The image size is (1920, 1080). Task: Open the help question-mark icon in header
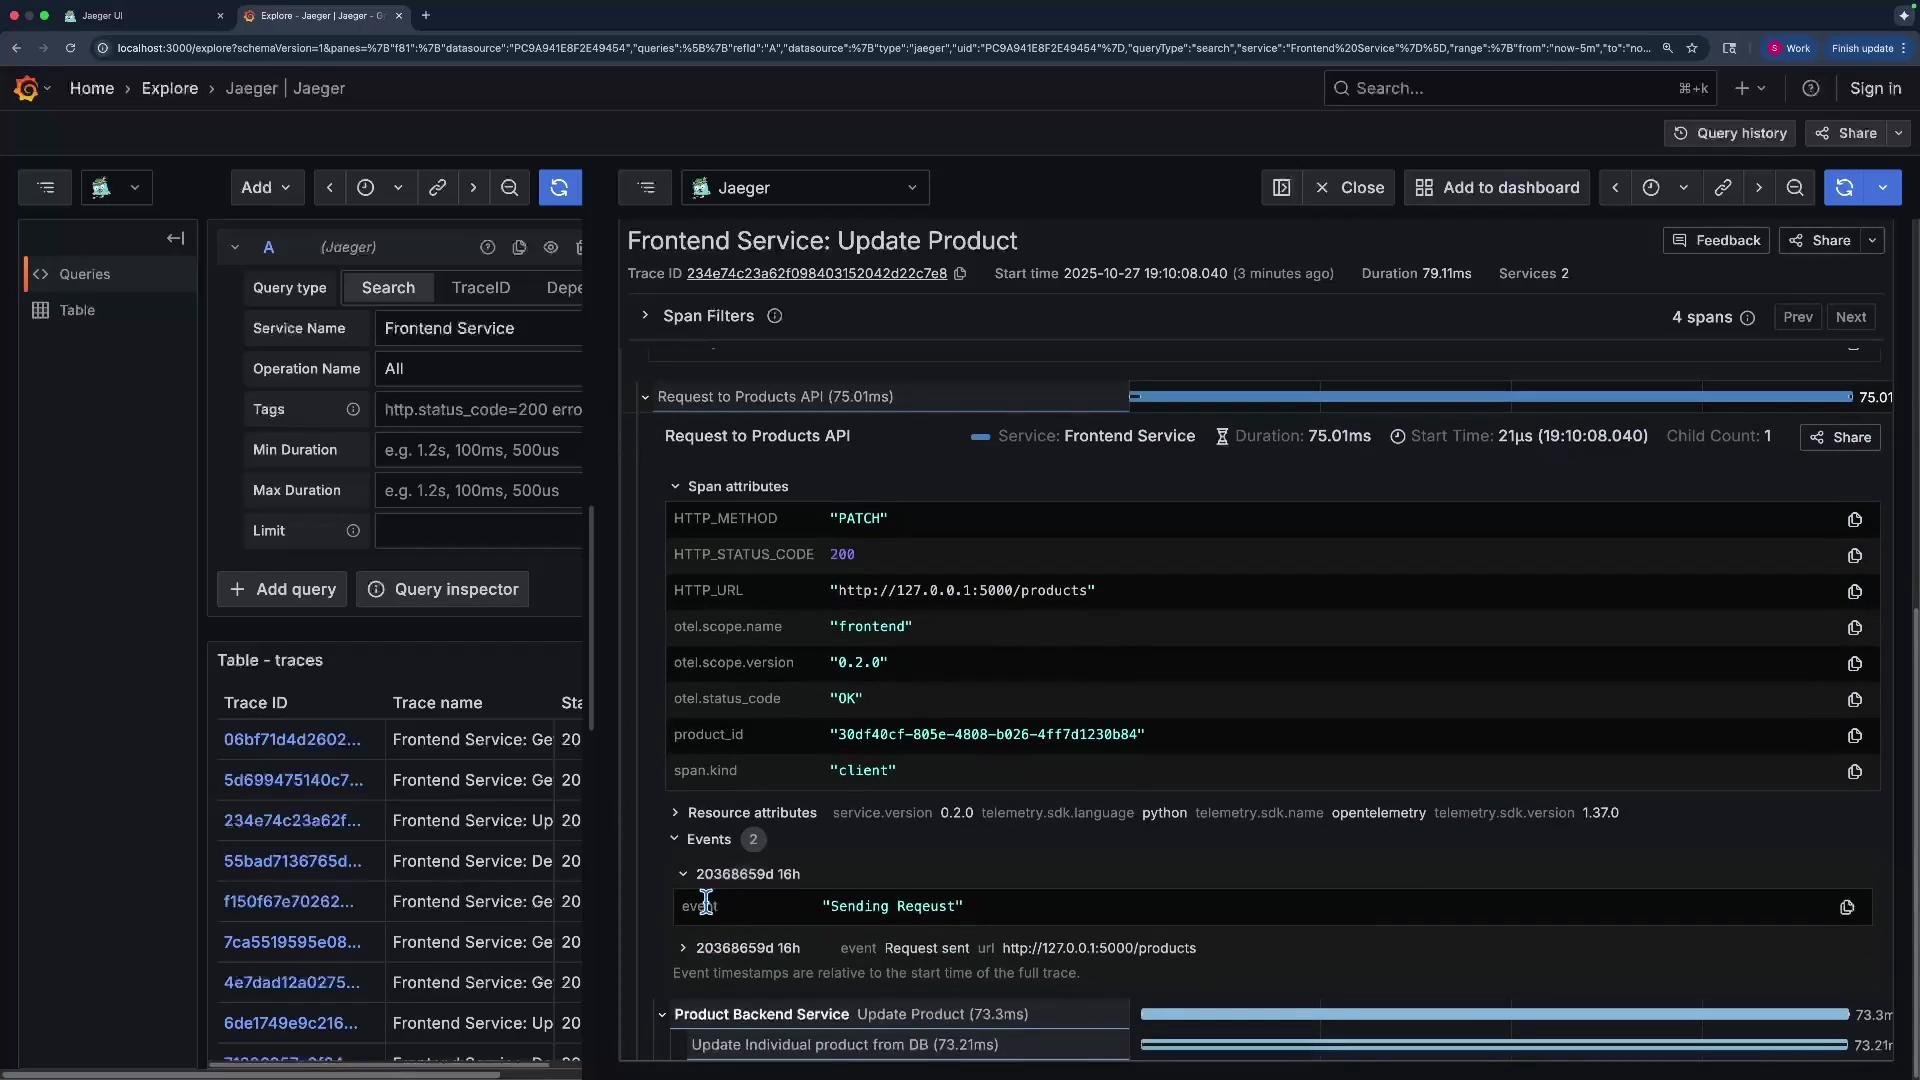[x=1810, y=89]
